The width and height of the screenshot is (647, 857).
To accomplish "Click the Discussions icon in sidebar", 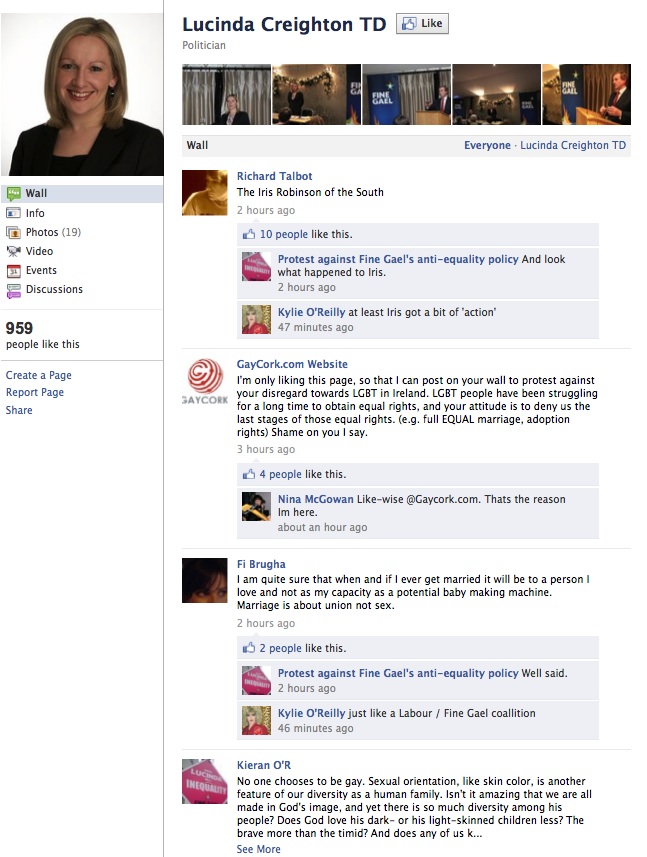I will [14, 290].
